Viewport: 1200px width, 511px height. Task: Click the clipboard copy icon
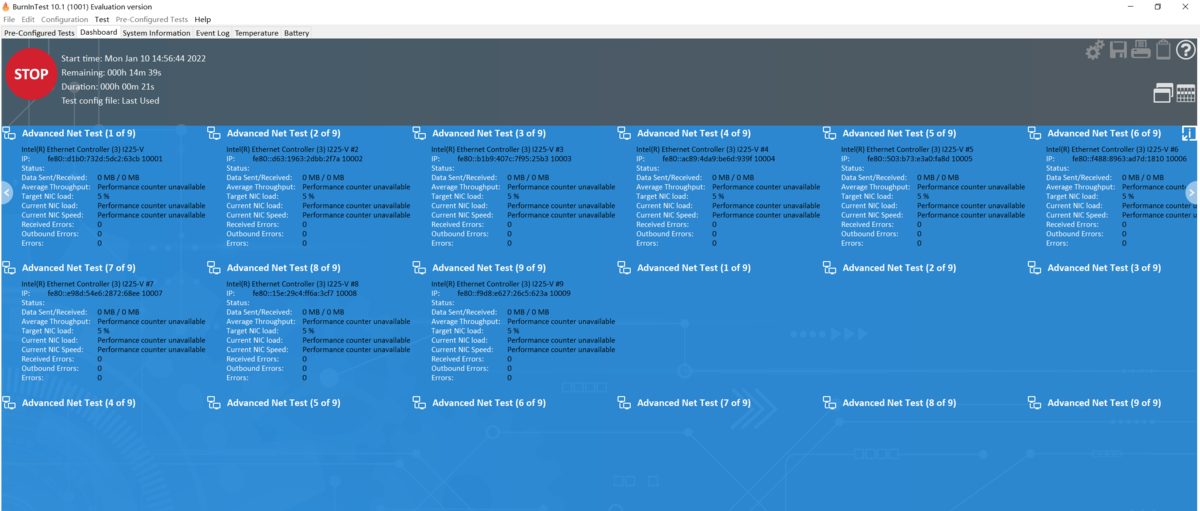[1163, 50]
